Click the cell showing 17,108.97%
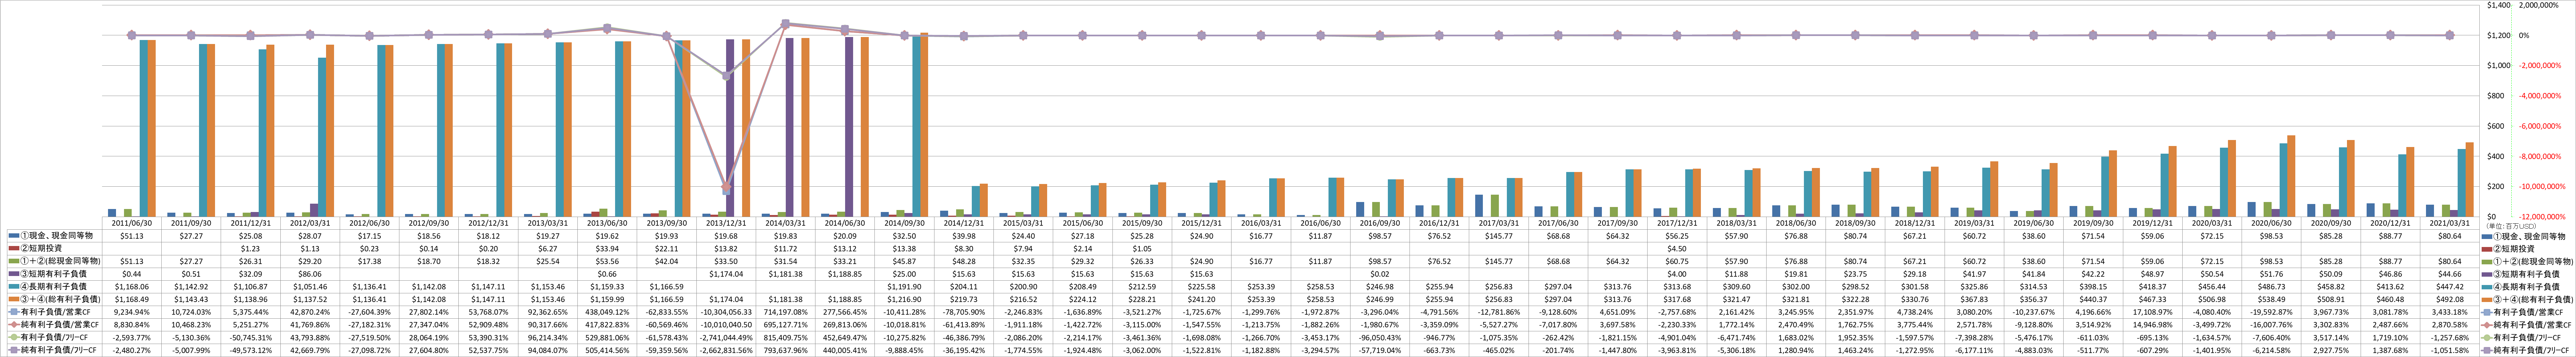Viewport: 2576px width, 357px height. [2152, 312]
